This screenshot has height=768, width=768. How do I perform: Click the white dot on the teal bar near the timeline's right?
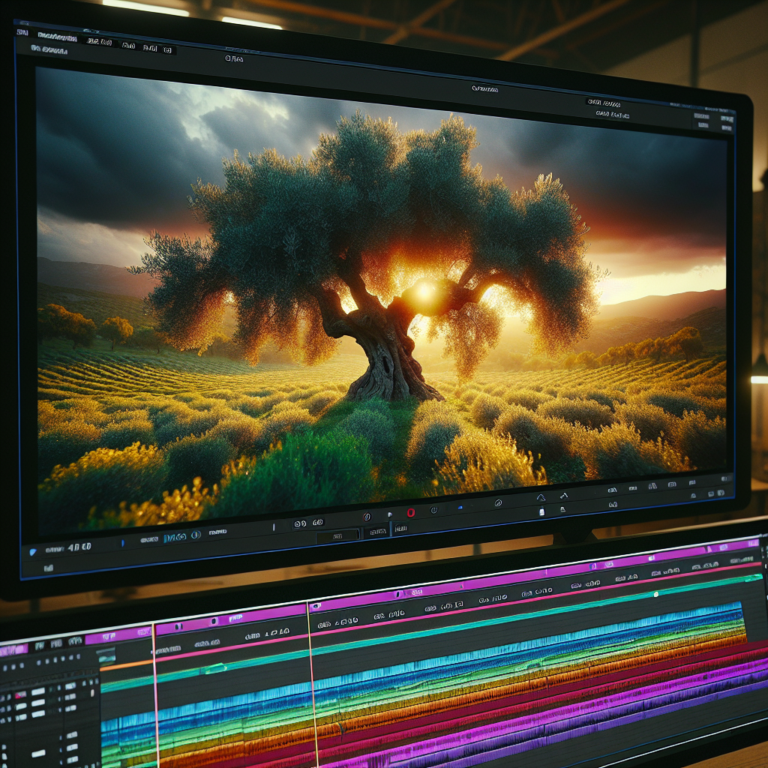point(656,595)
